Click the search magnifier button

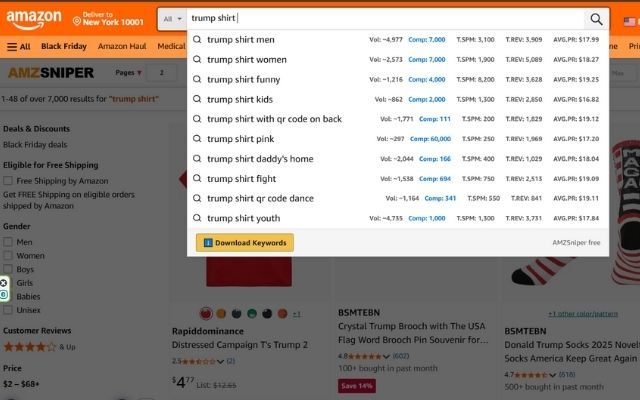(x=596, y=19)
